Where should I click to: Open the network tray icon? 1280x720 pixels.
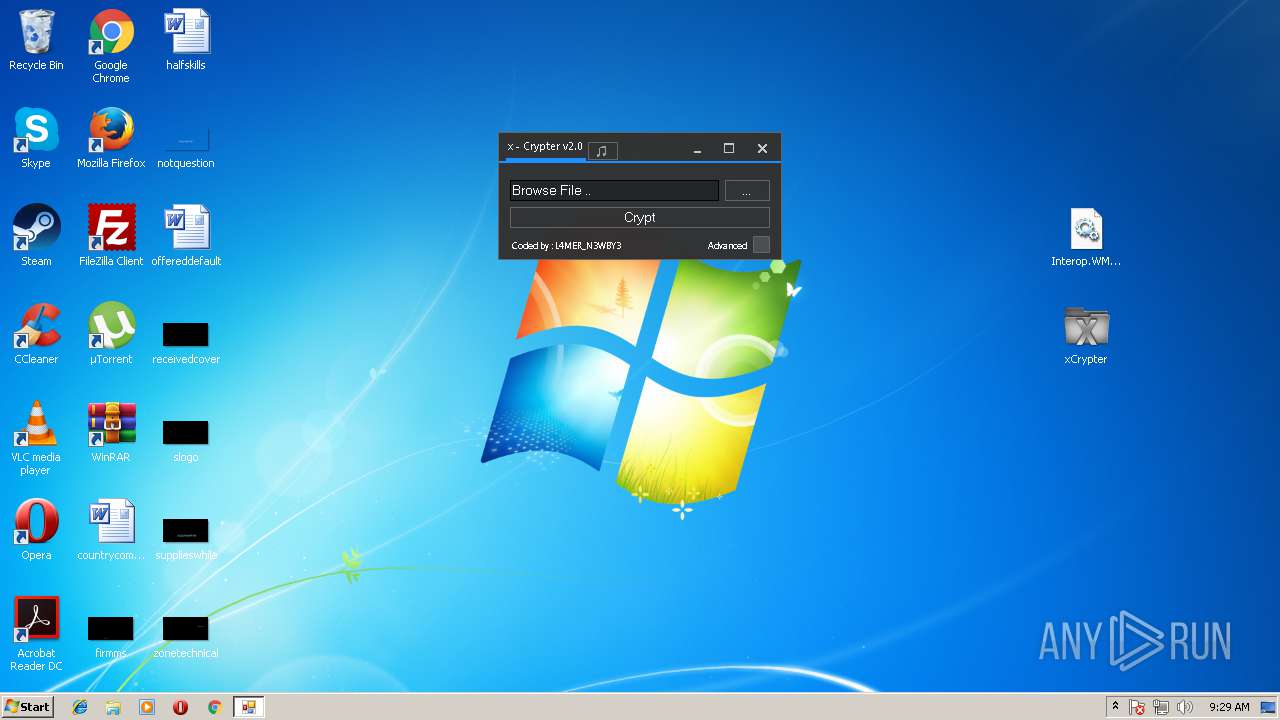click(x=1161, y=707)
